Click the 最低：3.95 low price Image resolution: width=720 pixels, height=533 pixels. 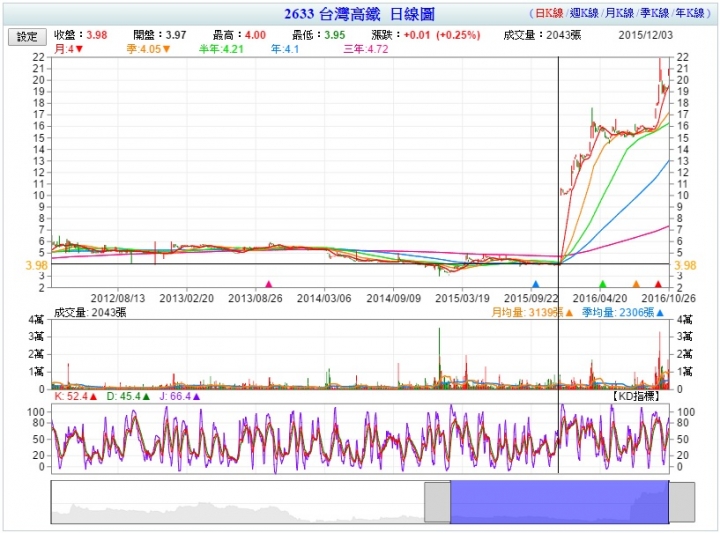[319, 35]
